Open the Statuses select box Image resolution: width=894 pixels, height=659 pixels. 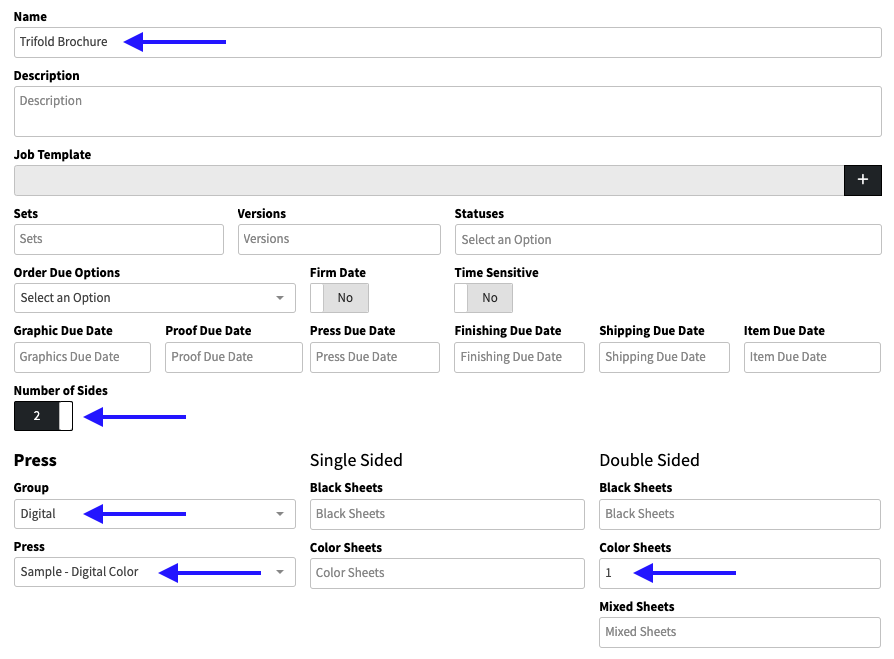pos(668,239)
